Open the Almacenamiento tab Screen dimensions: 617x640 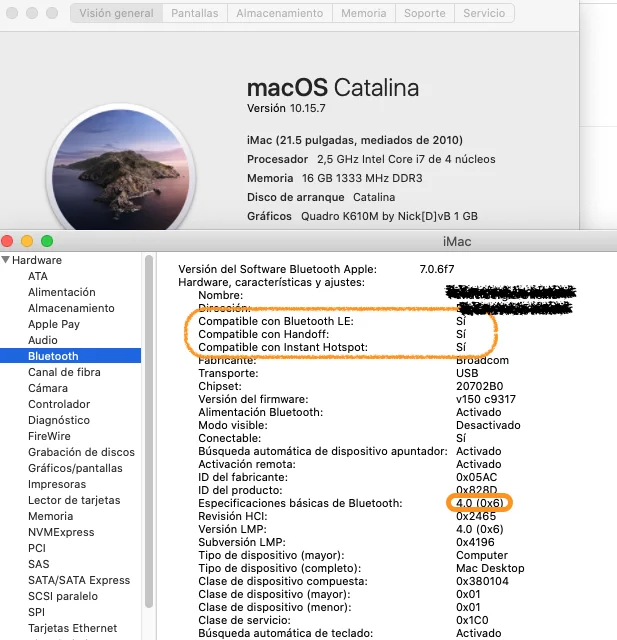click(x=280, y=13)
